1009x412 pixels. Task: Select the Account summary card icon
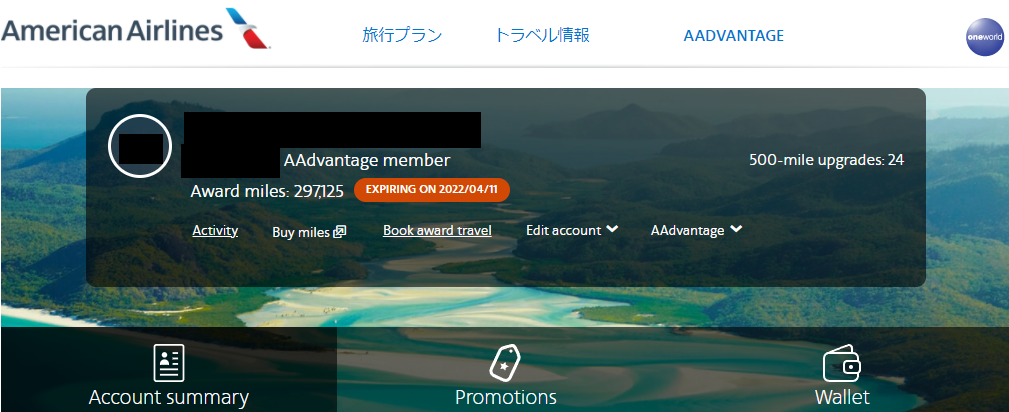pyautogui.click(x=169, y=363)
